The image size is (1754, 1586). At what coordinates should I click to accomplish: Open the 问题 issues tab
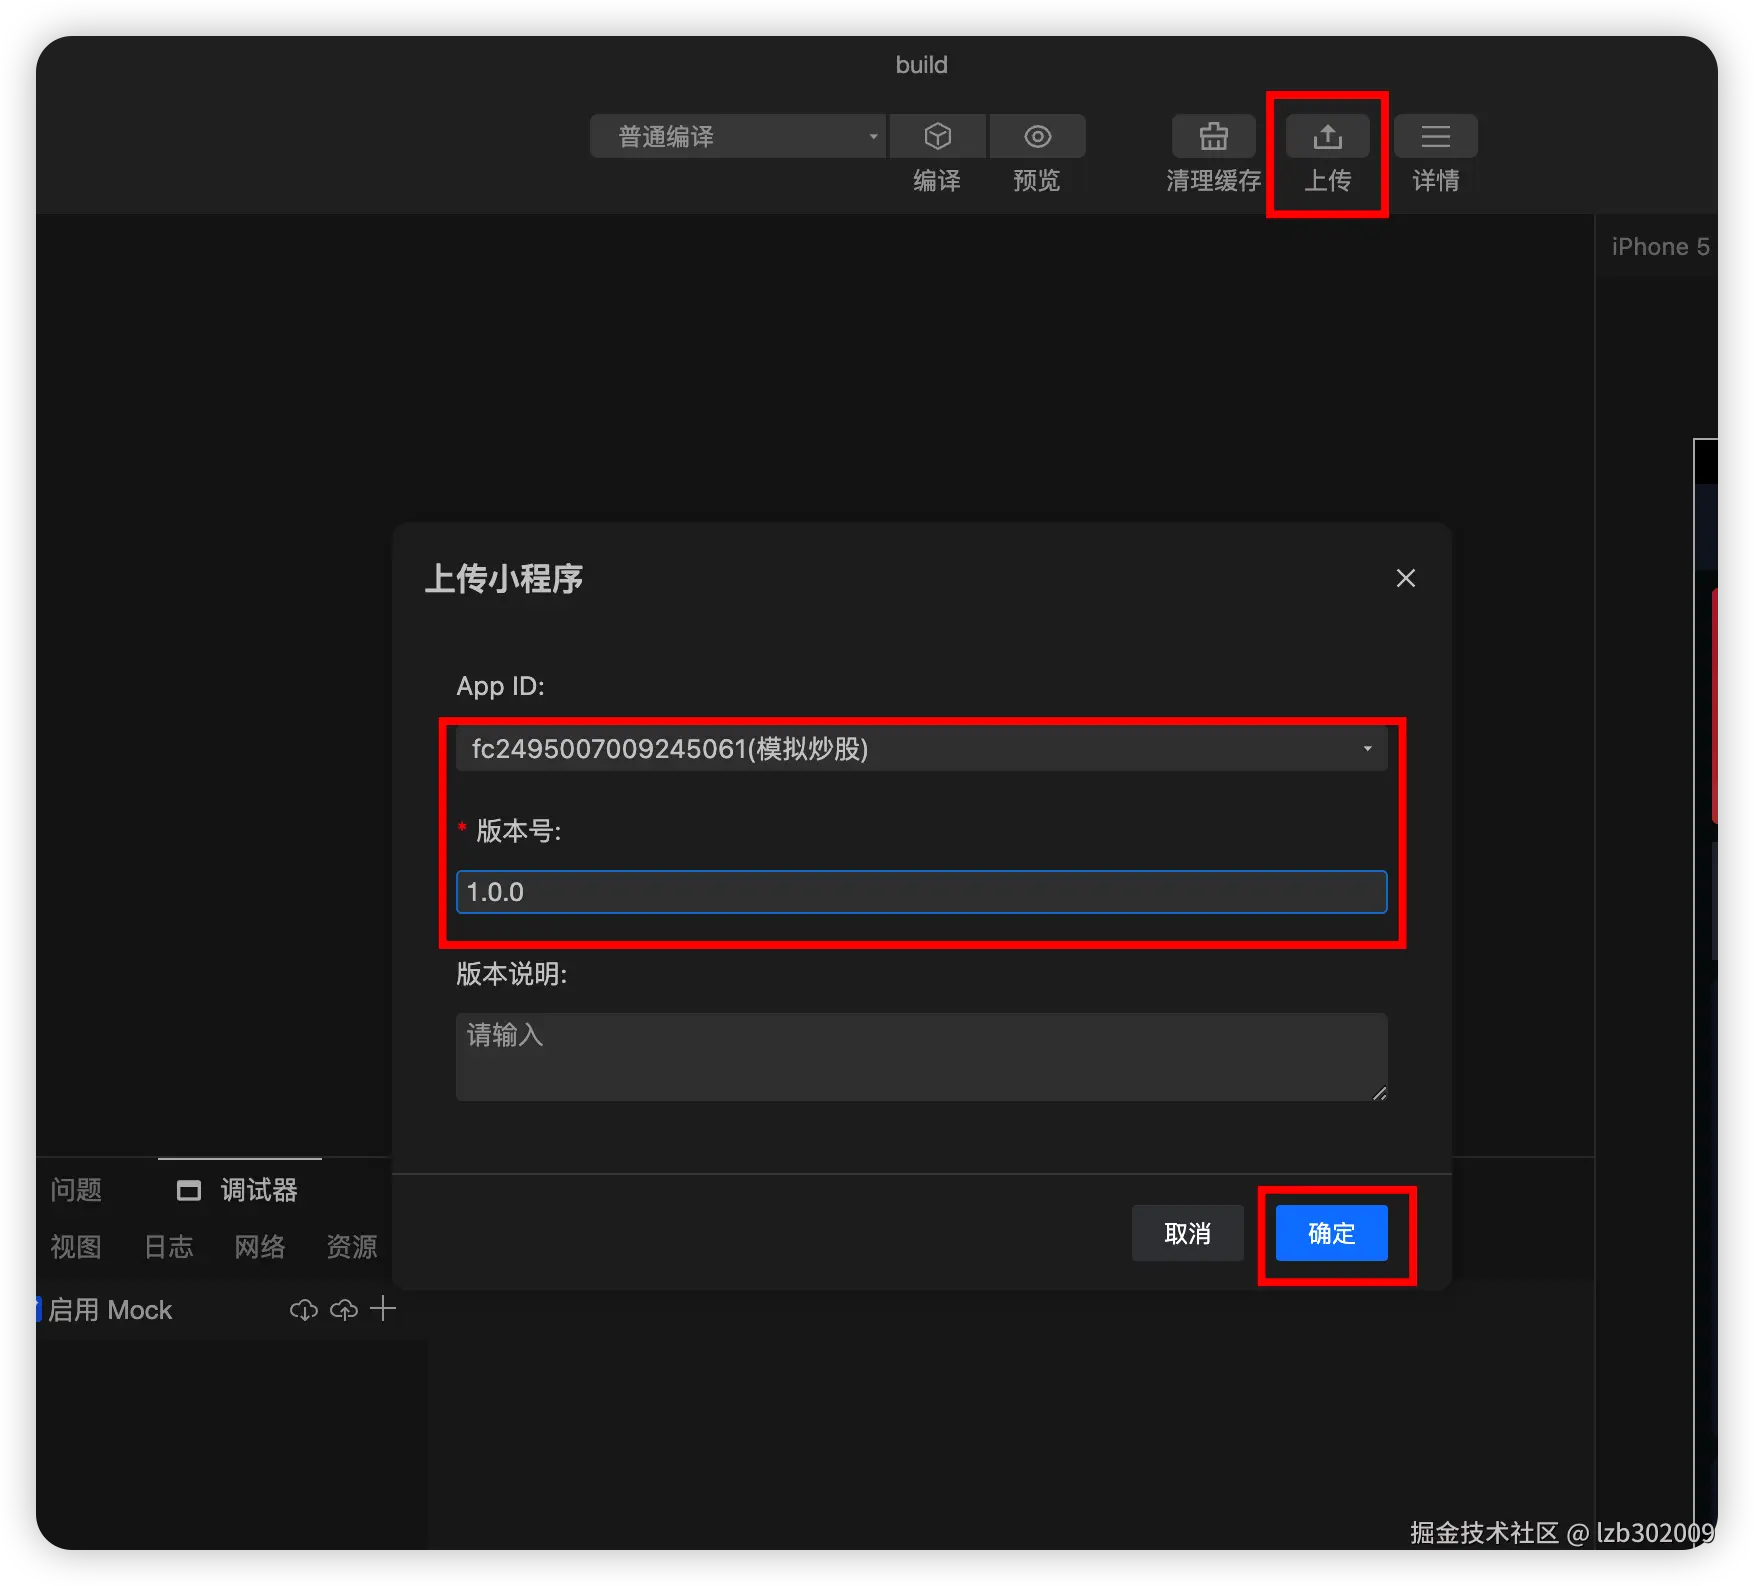pos(75,1190)
